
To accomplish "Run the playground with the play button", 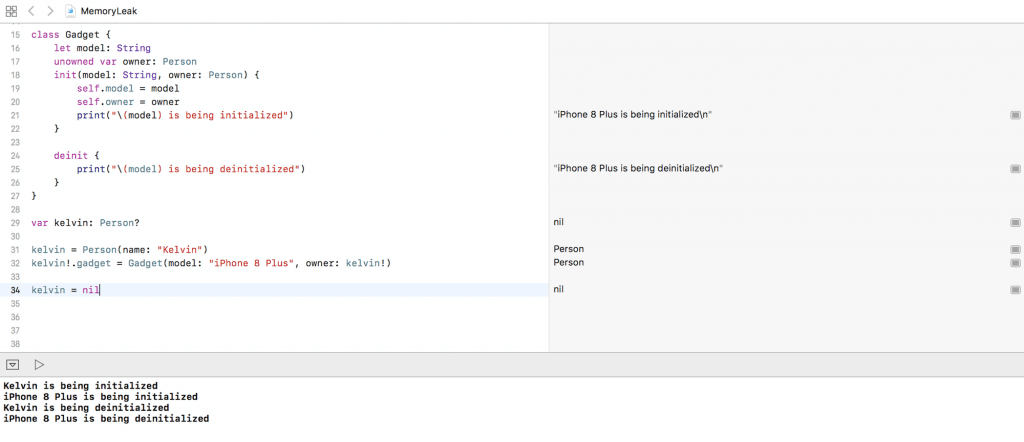I will point(40,365).
